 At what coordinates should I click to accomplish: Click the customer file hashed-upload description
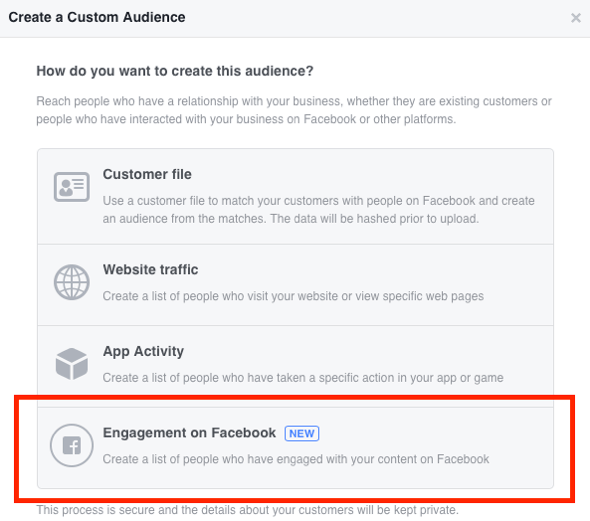coord(319,210)
